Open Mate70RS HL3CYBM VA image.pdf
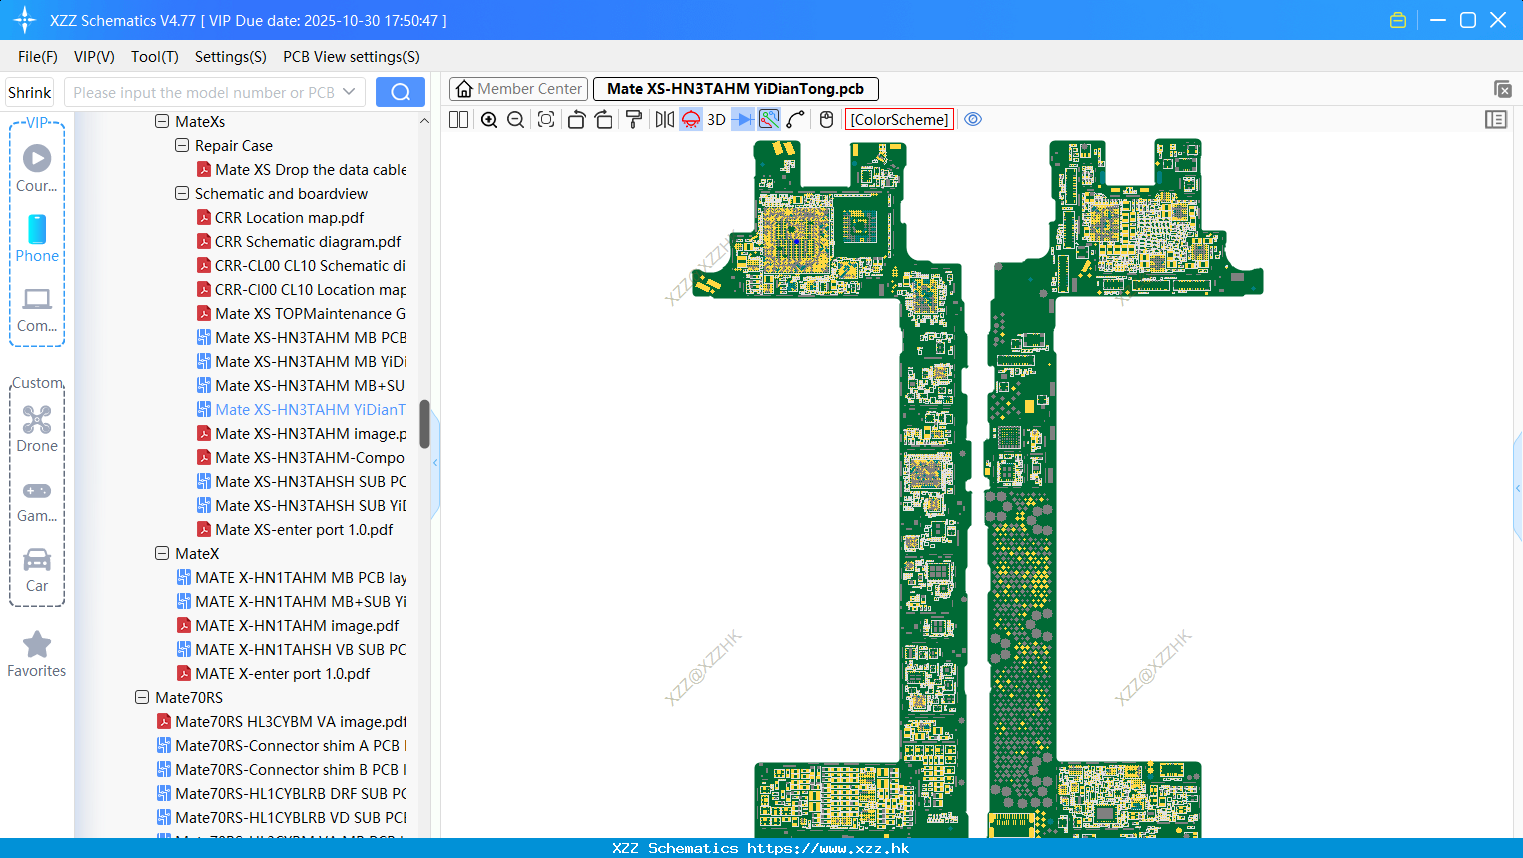The height and width of the screenshot is (858, 1523). 281,721
